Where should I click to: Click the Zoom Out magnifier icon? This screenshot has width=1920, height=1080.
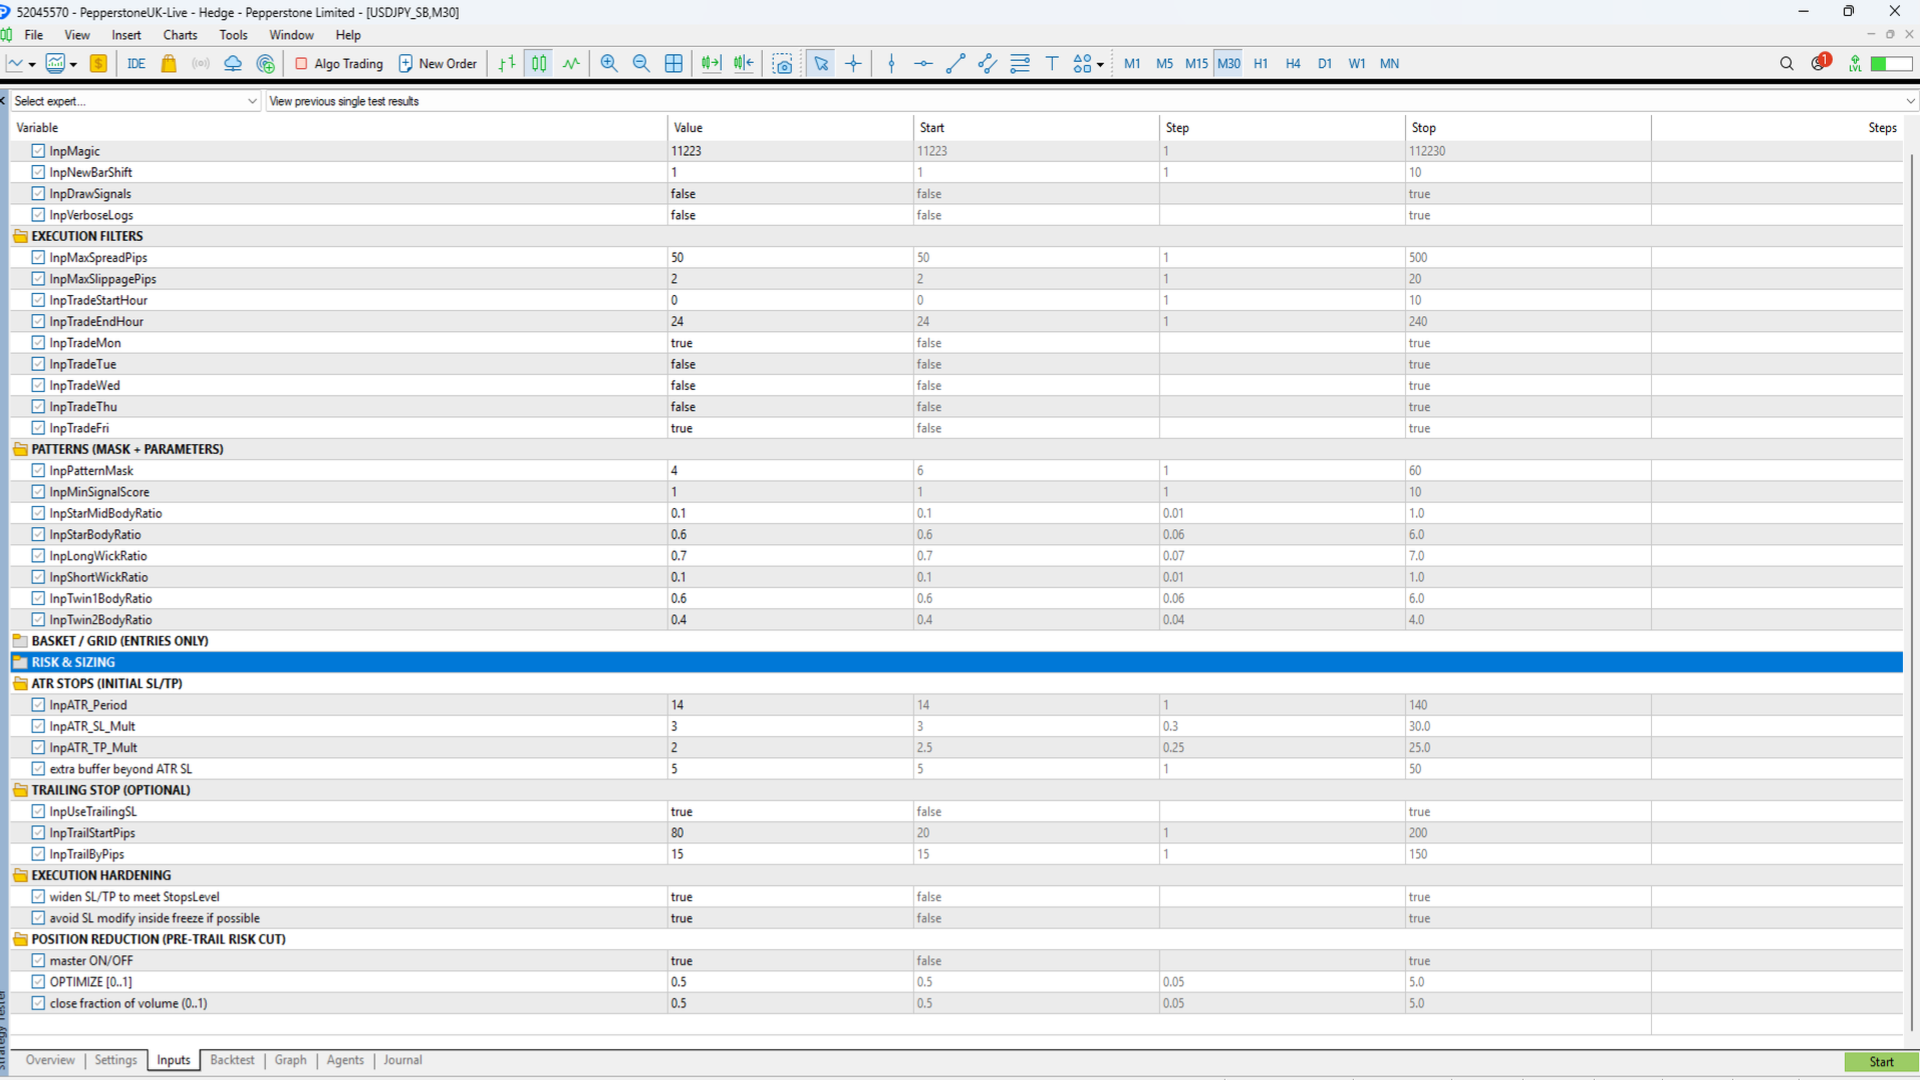coord(641,63)
